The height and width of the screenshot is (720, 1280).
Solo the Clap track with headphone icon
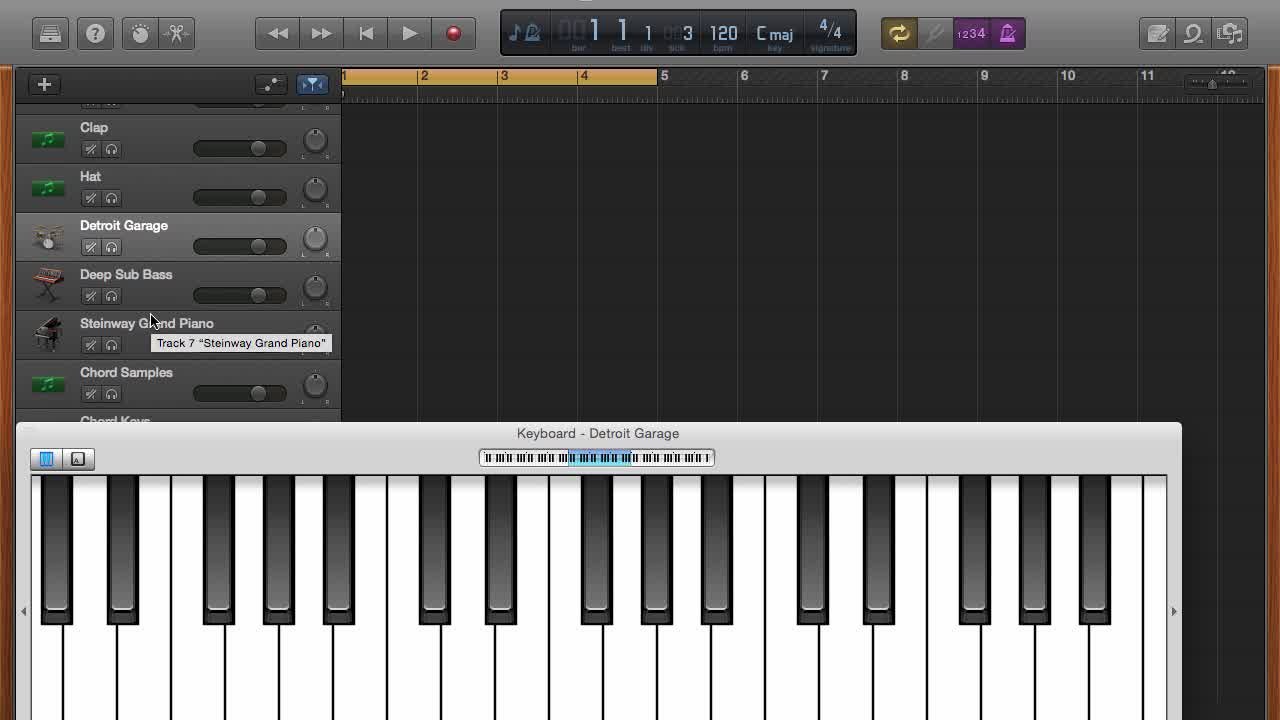[111, 148]
